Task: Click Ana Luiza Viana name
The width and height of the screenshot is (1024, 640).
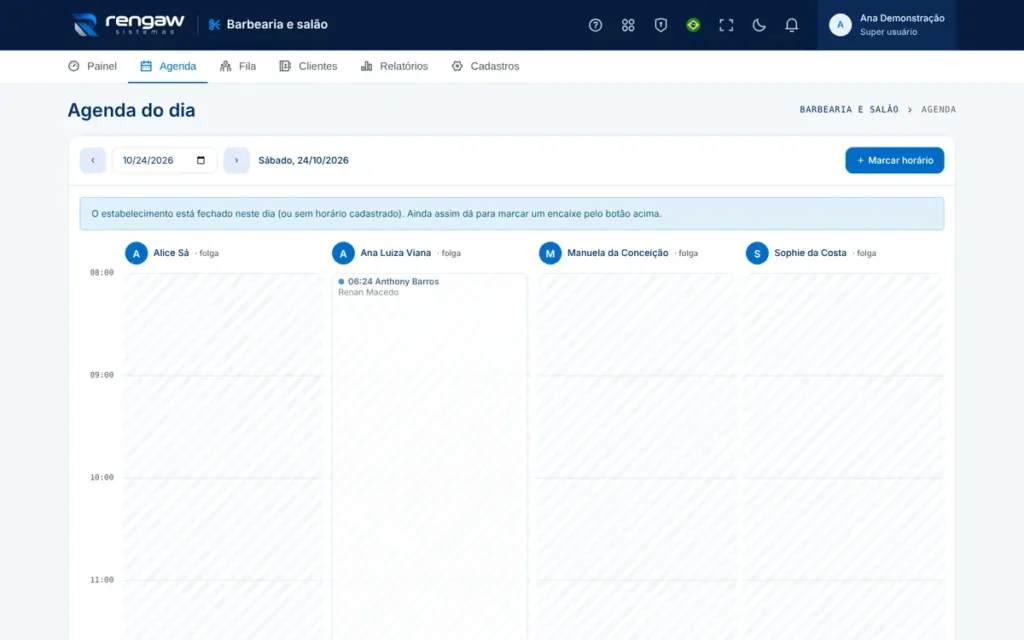Action: [x=396, y=253]
